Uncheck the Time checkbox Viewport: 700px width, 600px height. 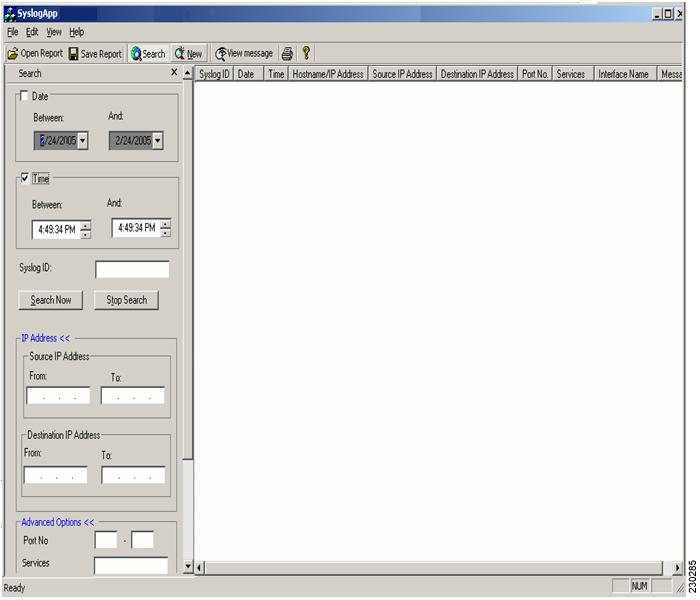coord(25,178)
